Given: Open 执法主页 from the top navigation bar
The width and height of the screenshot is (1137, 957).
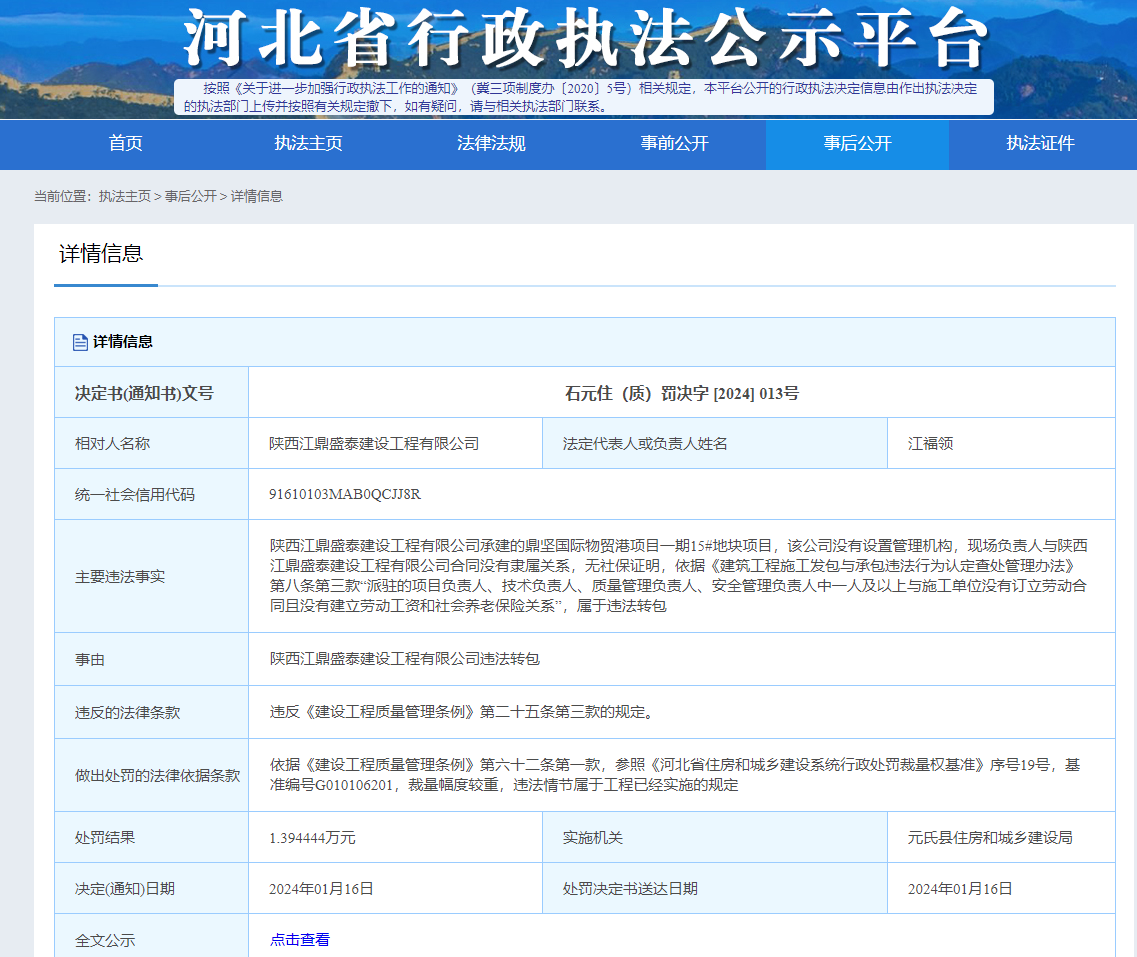Looking at the screenshot, I should 308,144.
